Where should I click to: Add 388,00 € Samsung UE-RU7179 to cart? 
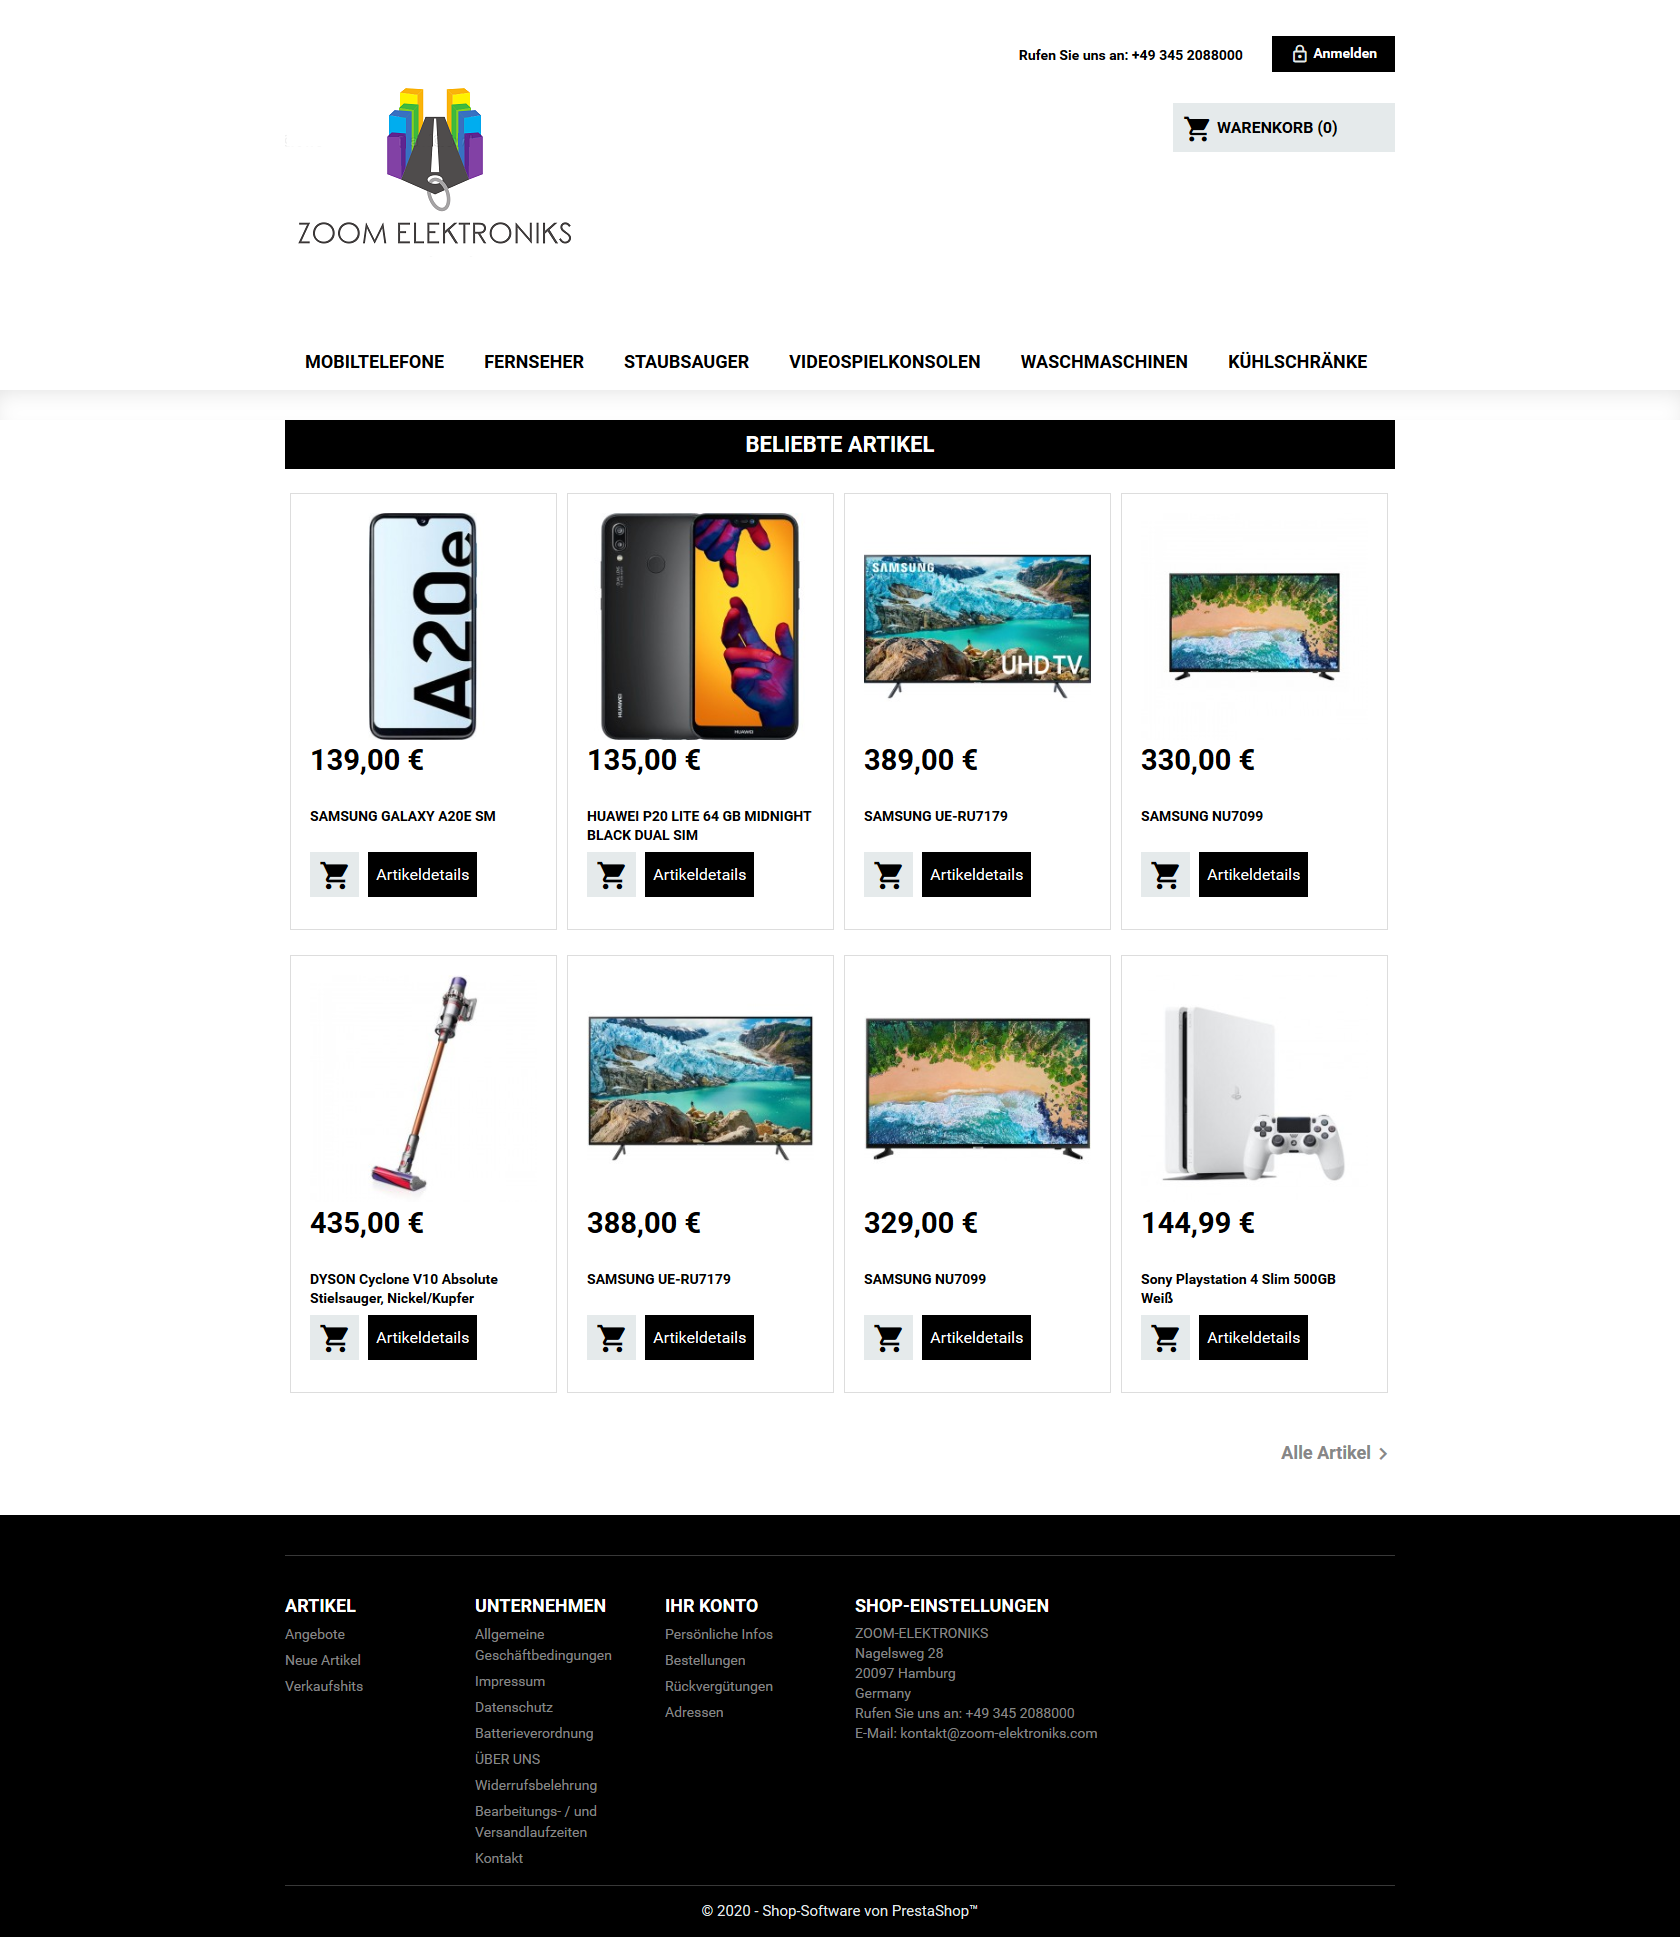[611, 1338]
